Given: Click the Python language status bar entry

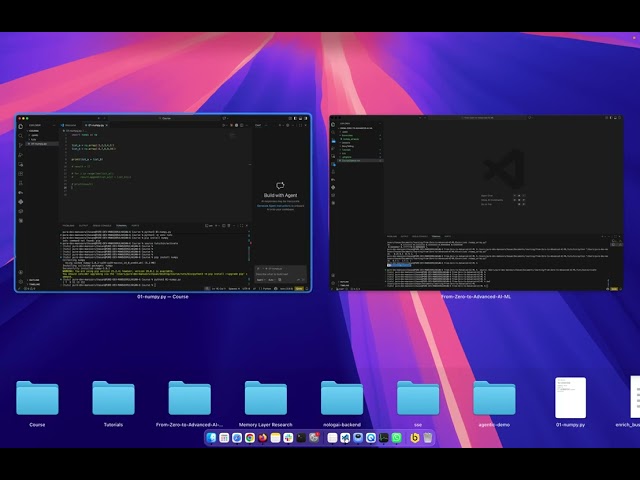Looking at the screenshot, I should coord(267,289).
